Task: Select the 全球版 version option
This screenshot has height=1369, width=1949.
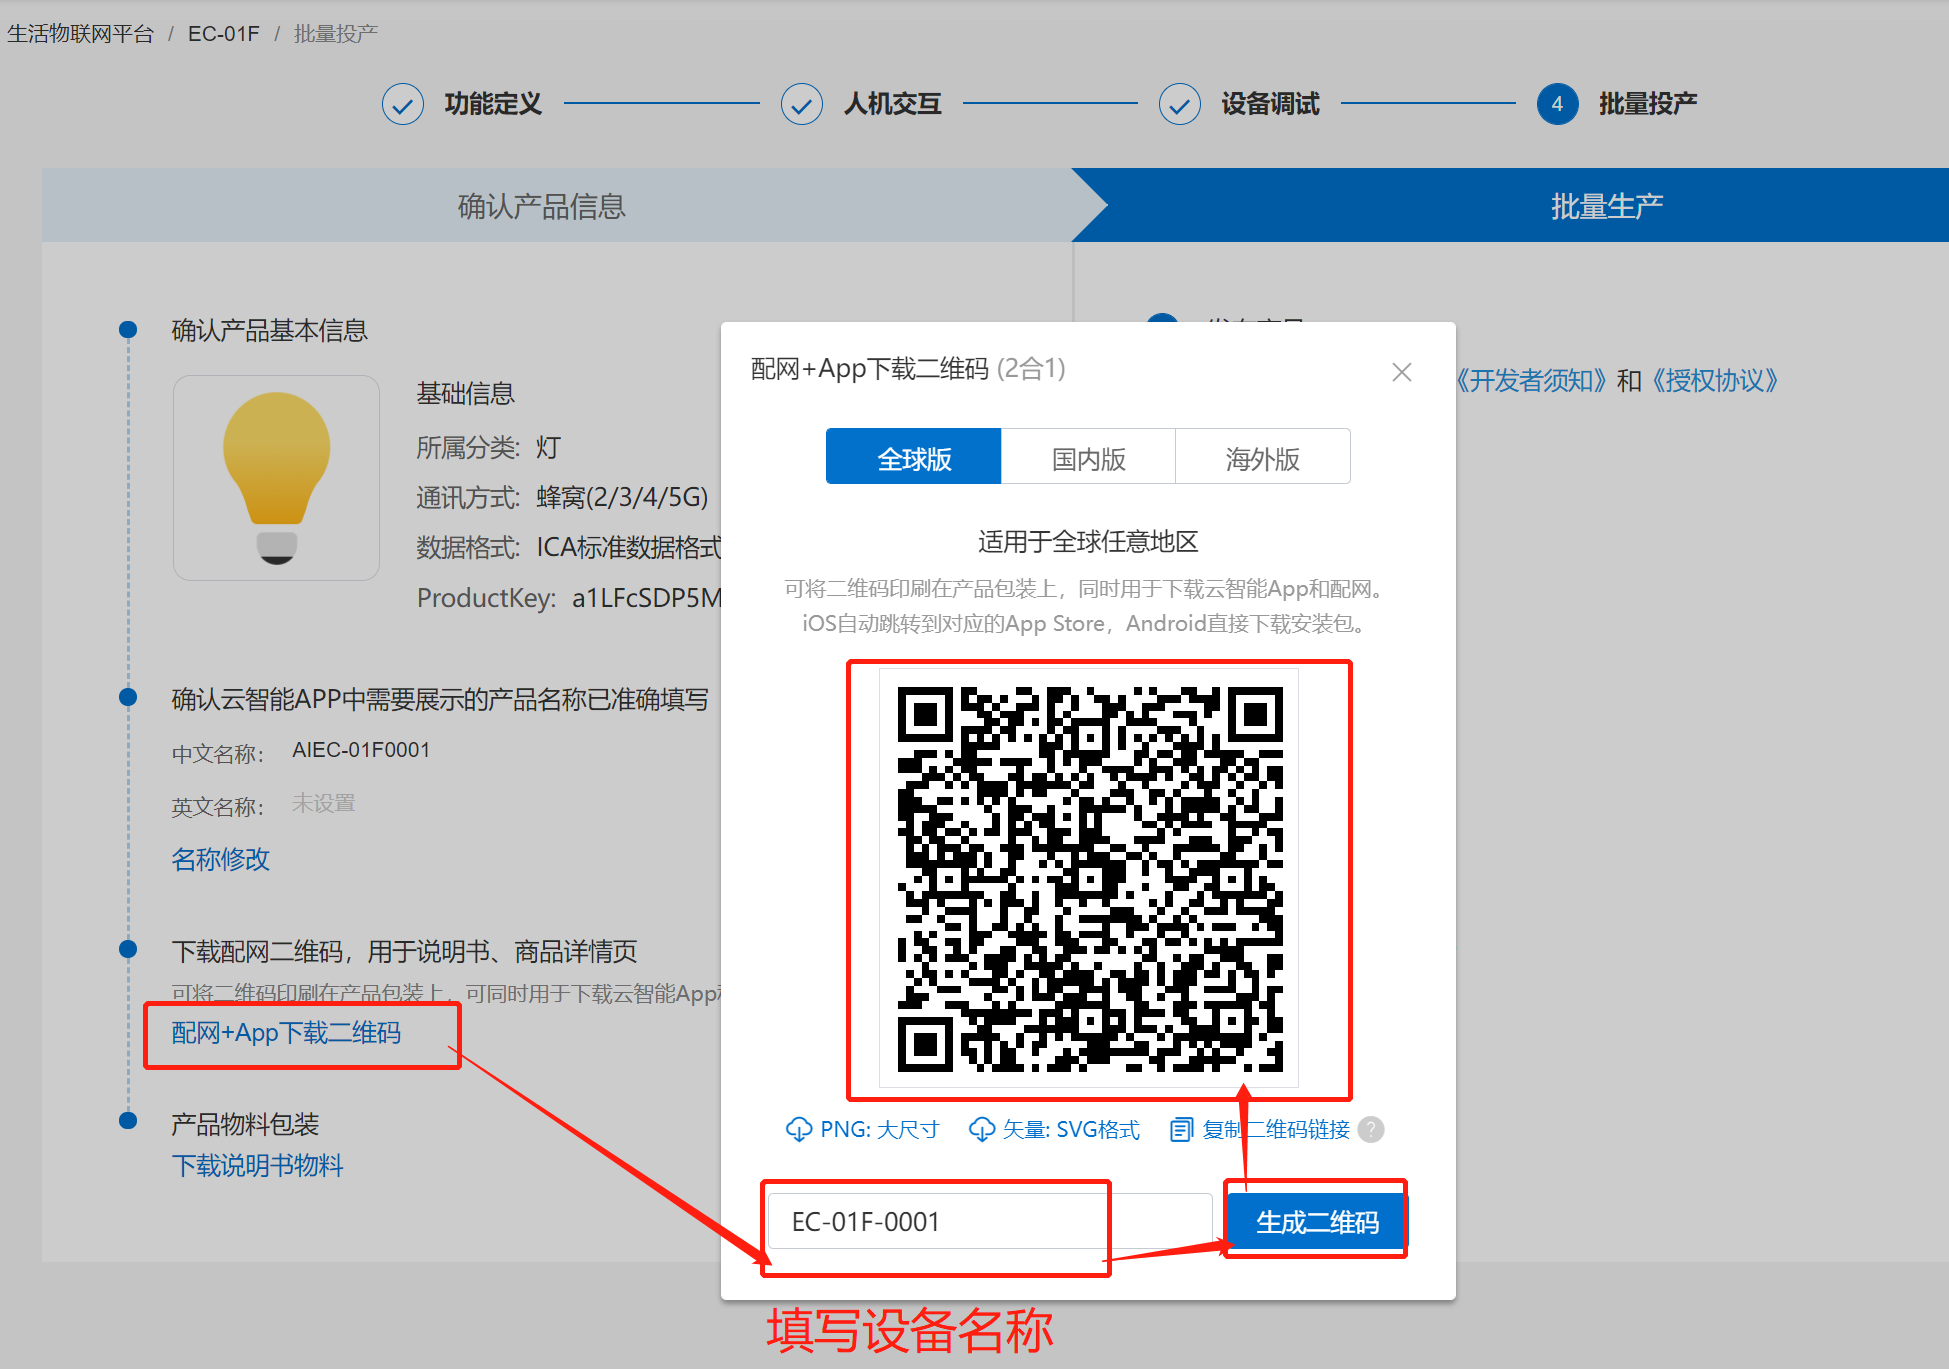Action: click(x=912, y=456)
